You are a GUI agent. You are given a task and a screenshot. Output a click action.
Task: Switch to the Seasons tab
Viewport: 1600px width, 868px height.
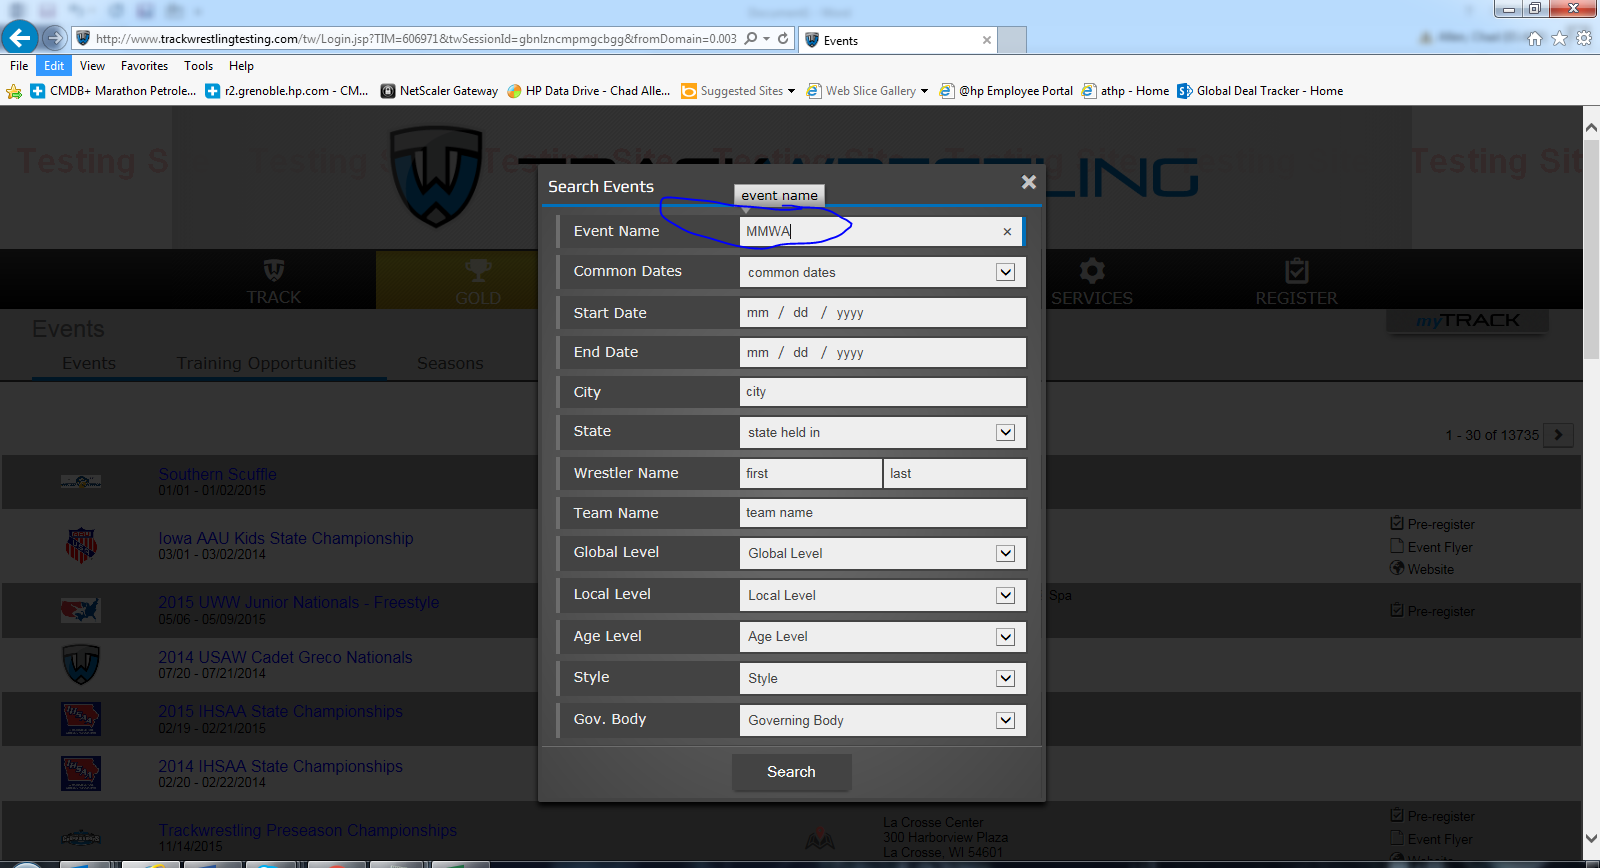point(450,363)
